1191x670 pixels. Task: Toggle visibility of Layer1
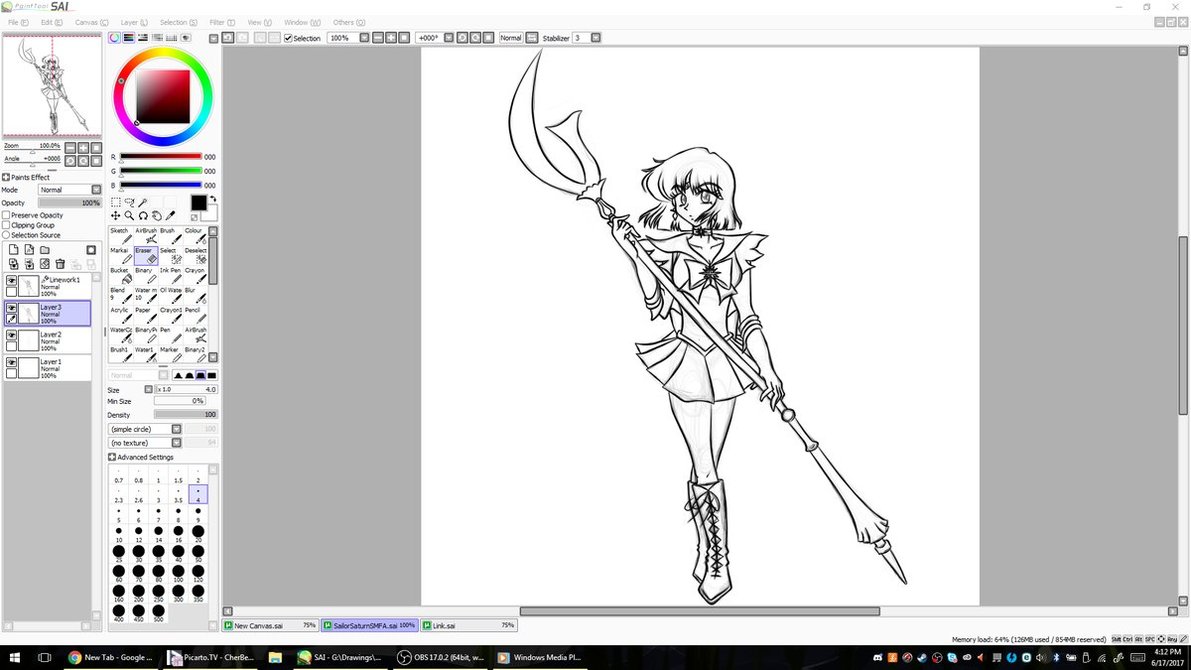click(11, 362)
